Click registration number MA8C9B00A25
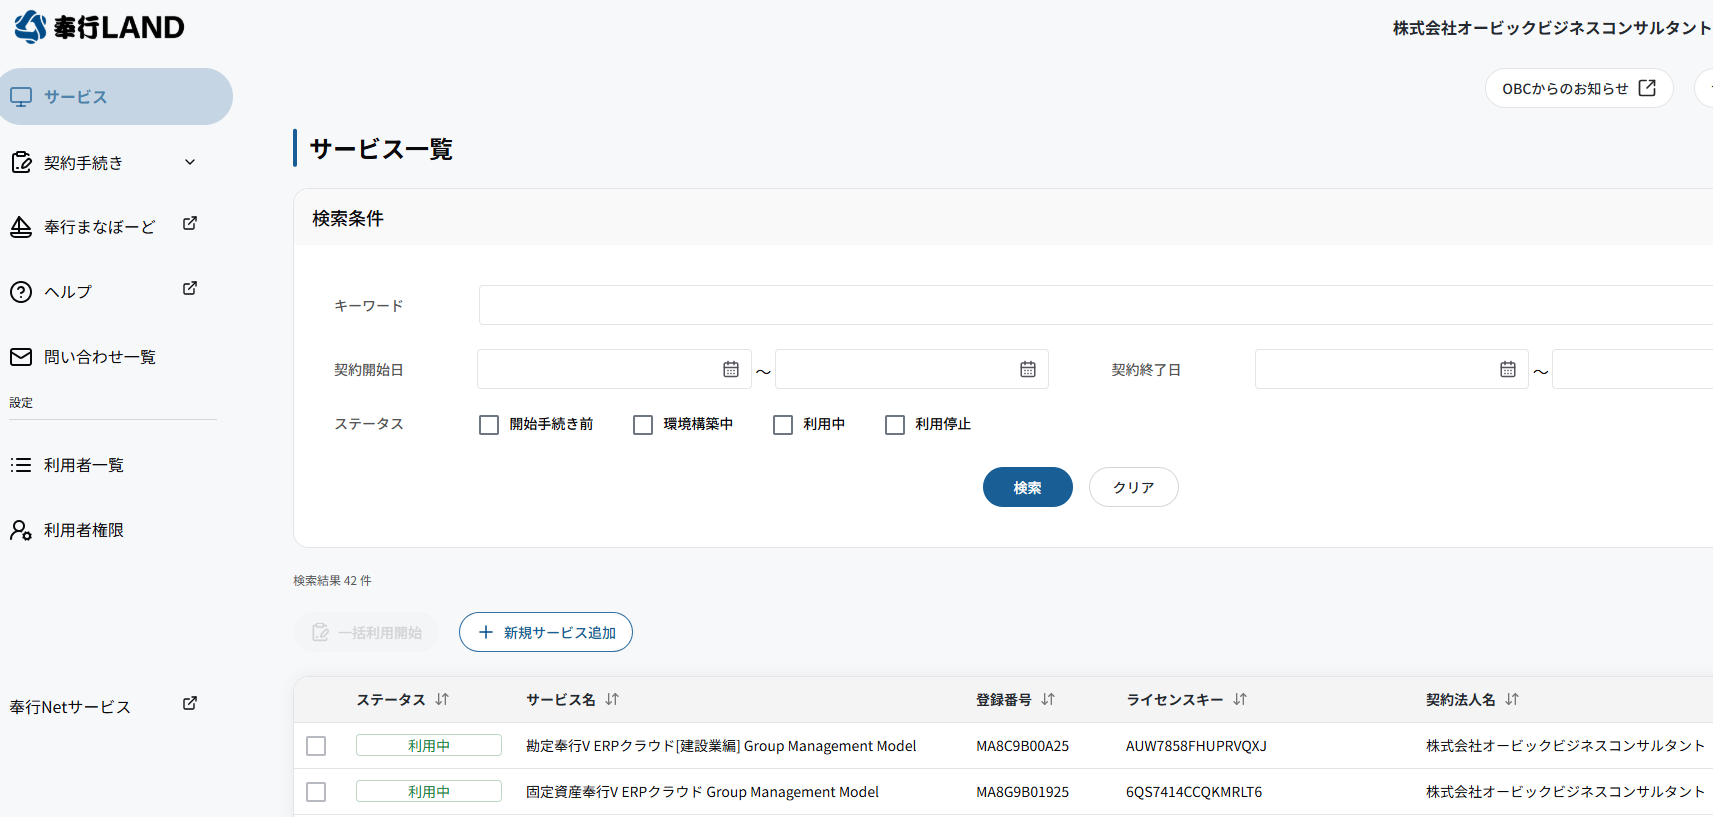 click(1022, 746)
